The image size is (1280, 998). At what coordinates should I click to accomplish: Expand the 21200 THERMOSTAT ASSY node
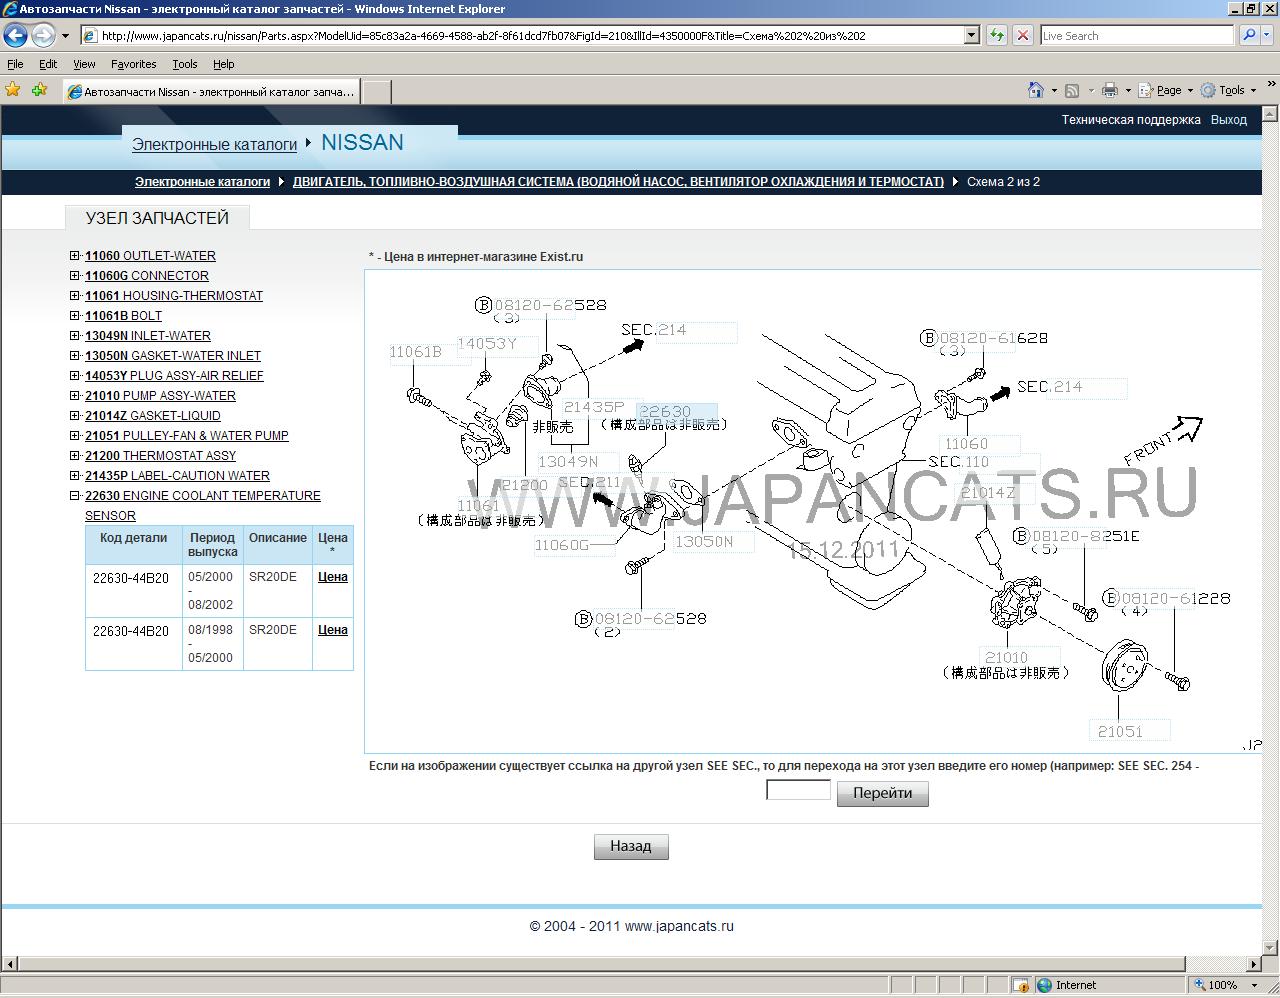pos(75,456)
